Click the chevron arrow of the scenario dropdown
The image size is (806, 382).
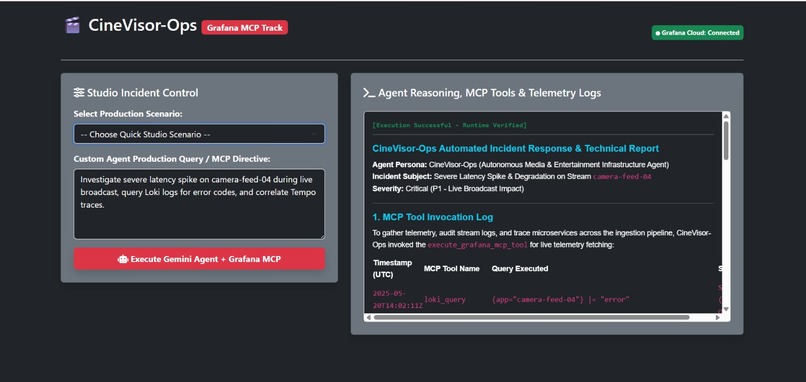(x=314, y=134)
